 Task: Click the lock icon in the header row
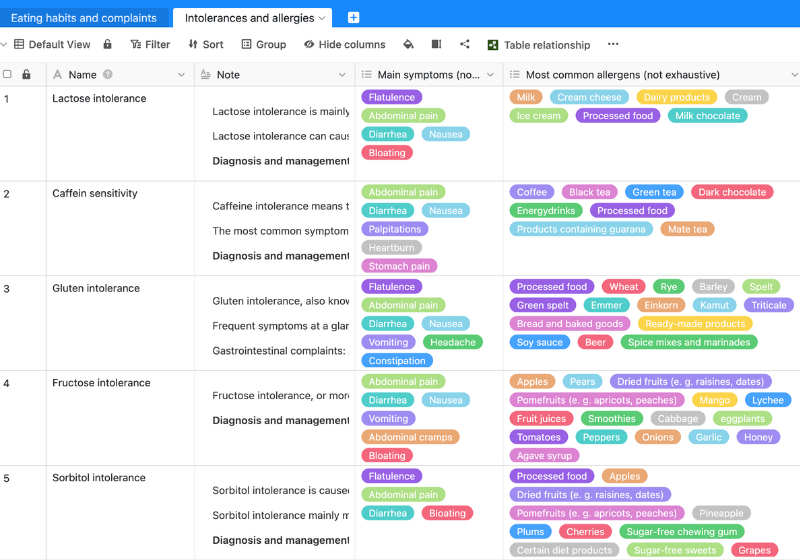coord(26,75)
